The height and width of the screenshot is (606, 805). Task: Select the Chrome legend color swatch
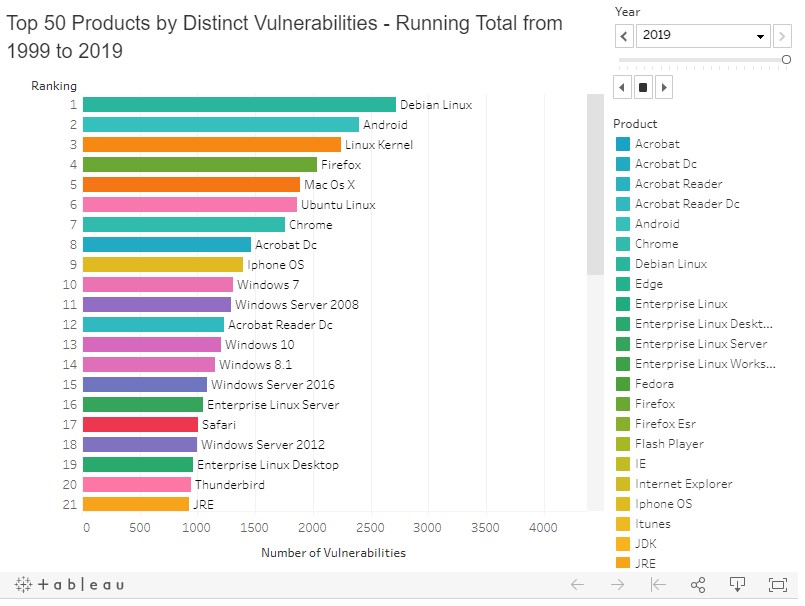point(623,244)
